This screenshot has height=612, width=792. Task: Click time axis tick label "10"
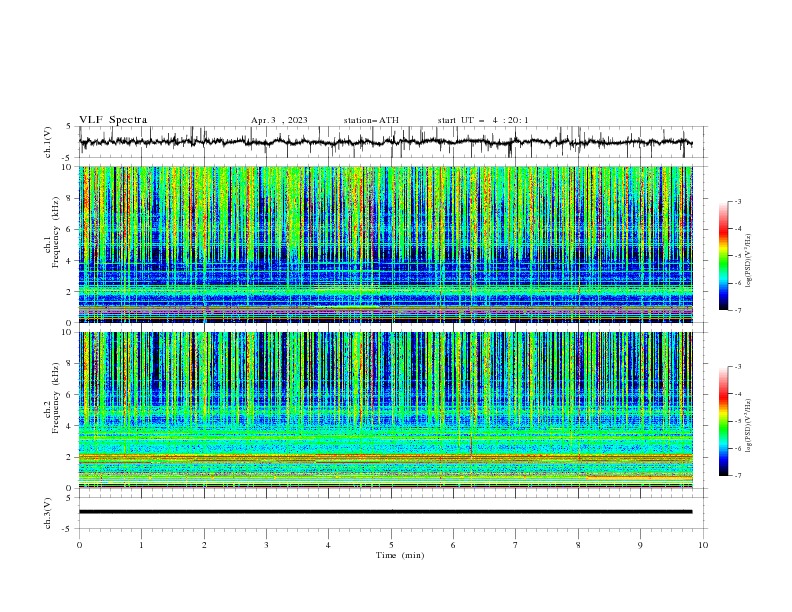703,545
